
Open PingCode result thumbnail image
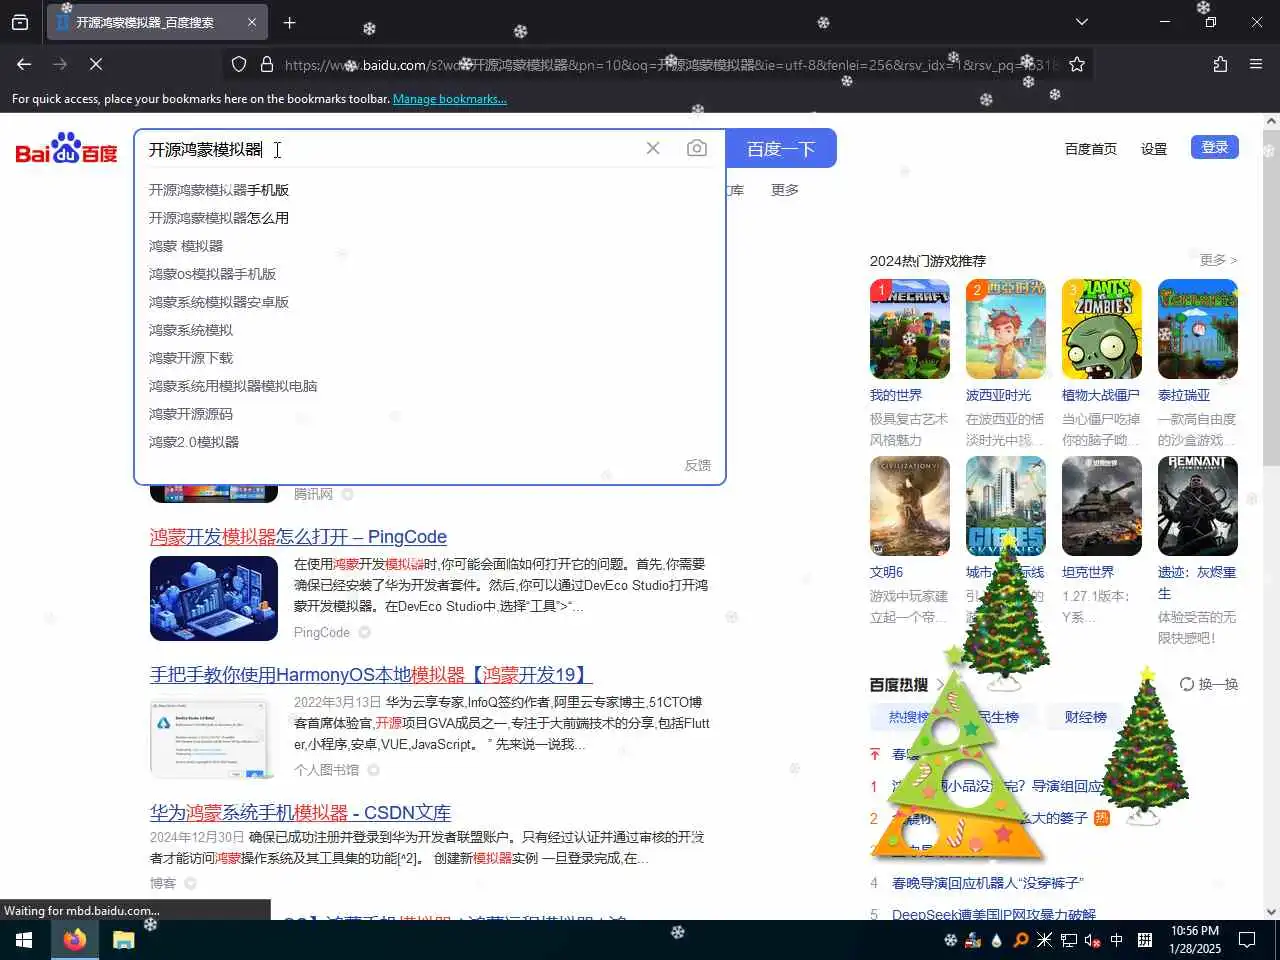(214, 598)
